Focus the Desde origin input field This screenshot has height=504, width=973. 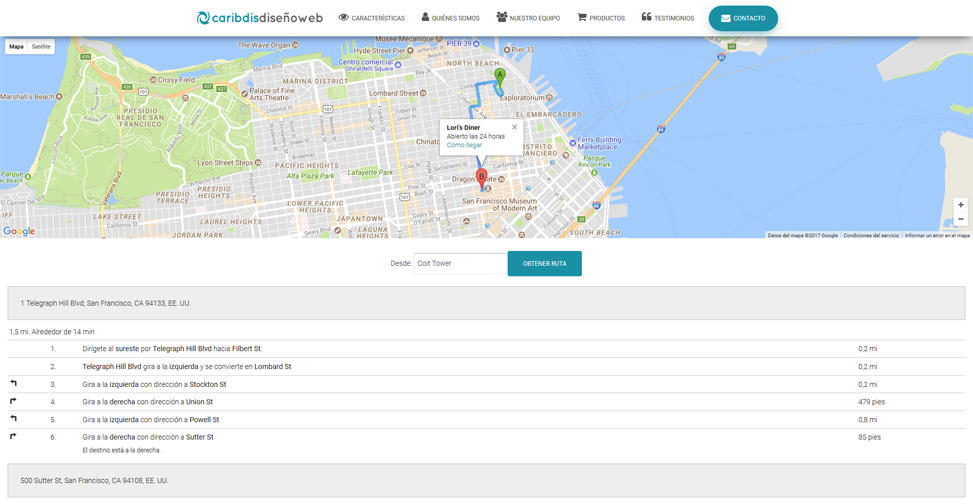click(460, 264)
